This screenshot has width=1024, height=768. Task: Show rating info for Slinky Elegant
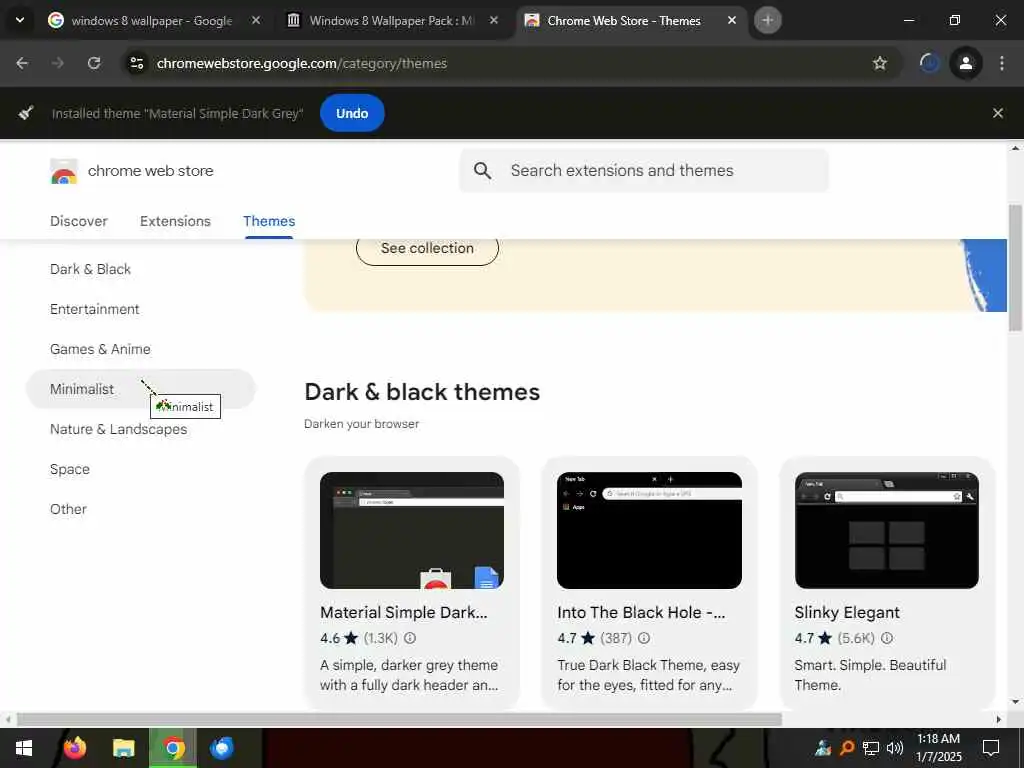coord(886,638)
